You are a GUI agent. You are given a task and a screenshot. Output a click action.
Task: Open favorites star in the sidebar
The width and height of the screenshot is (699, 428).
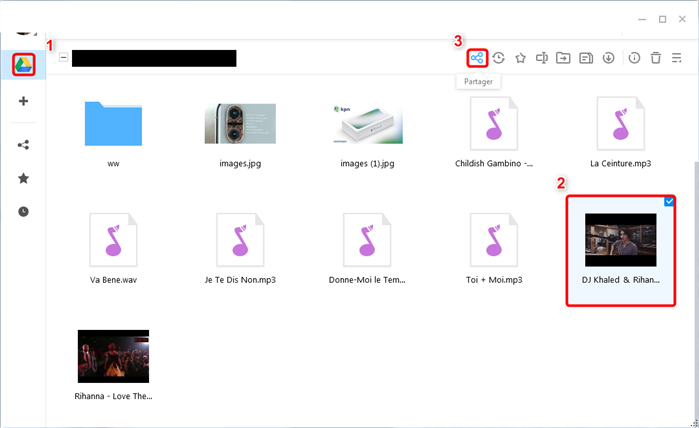[23, 179]
